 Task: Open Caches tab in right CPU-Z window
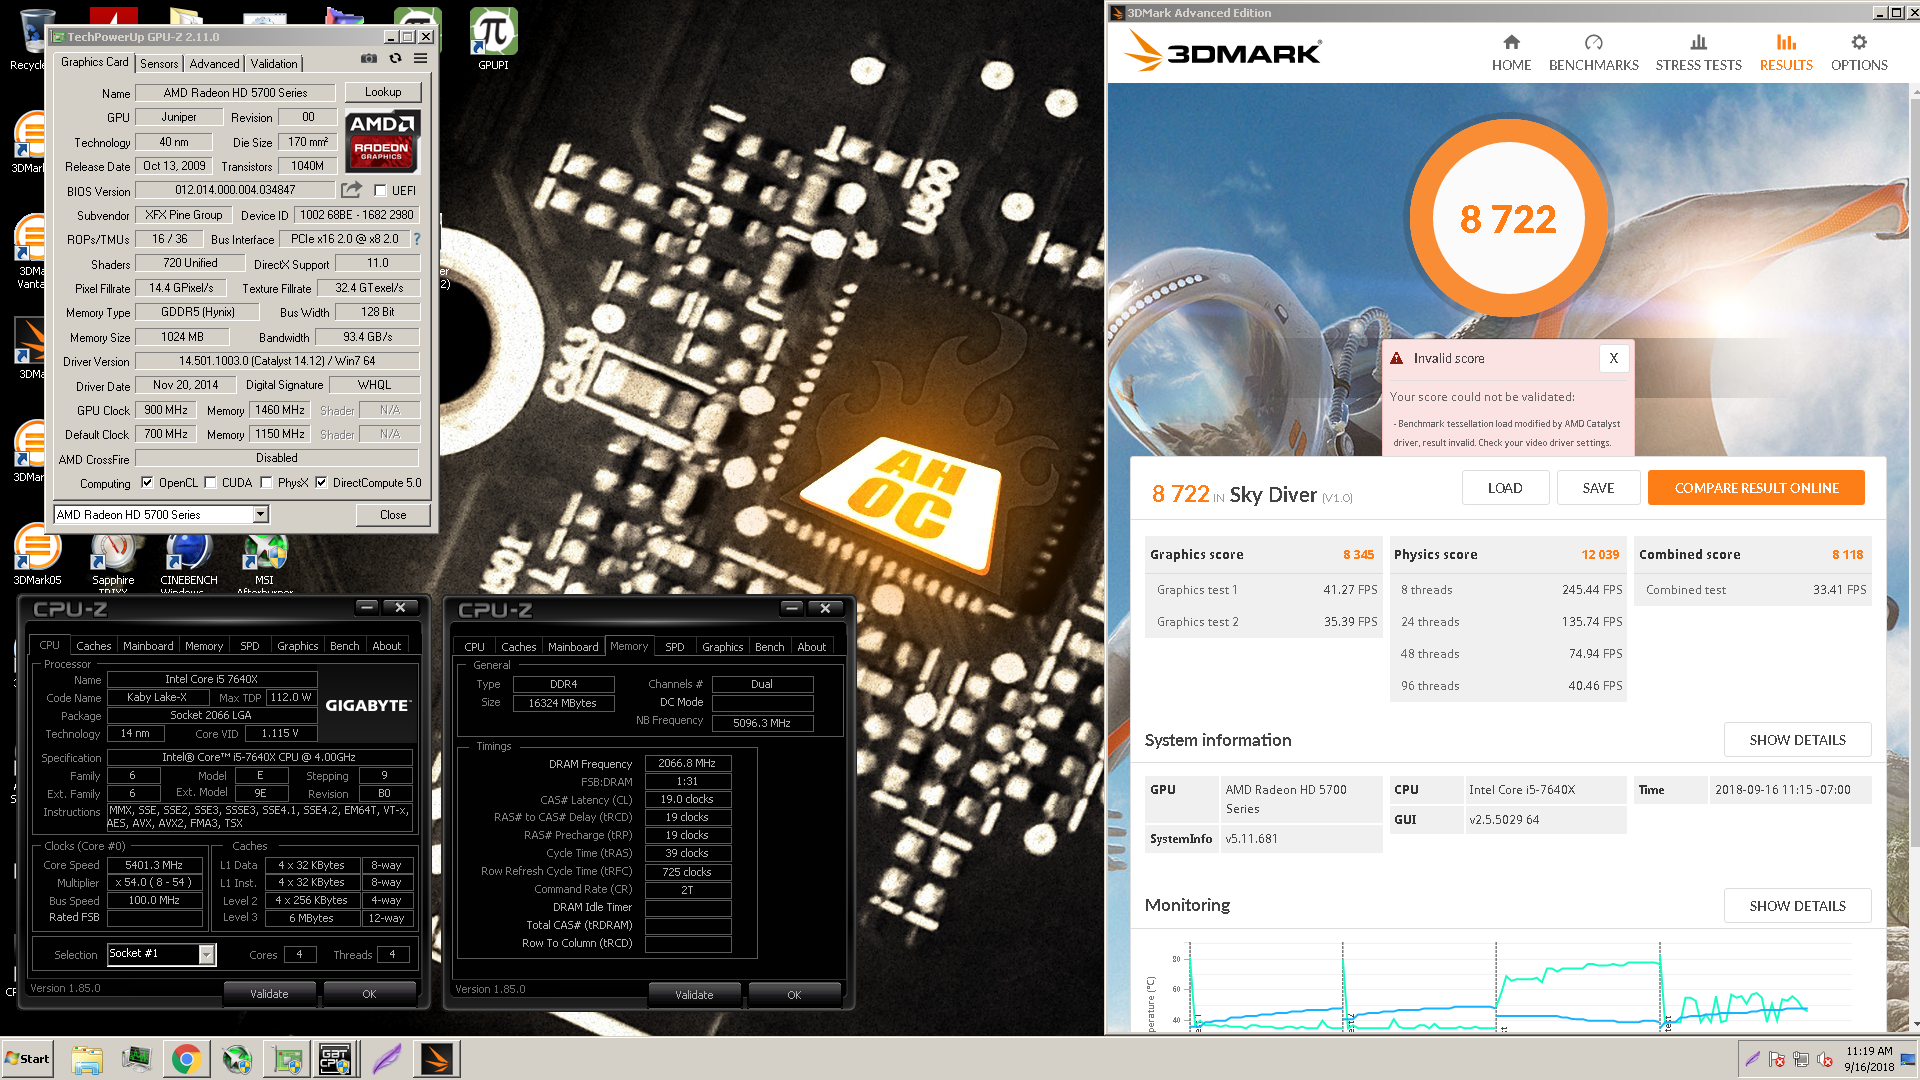(x=518, y=647)
